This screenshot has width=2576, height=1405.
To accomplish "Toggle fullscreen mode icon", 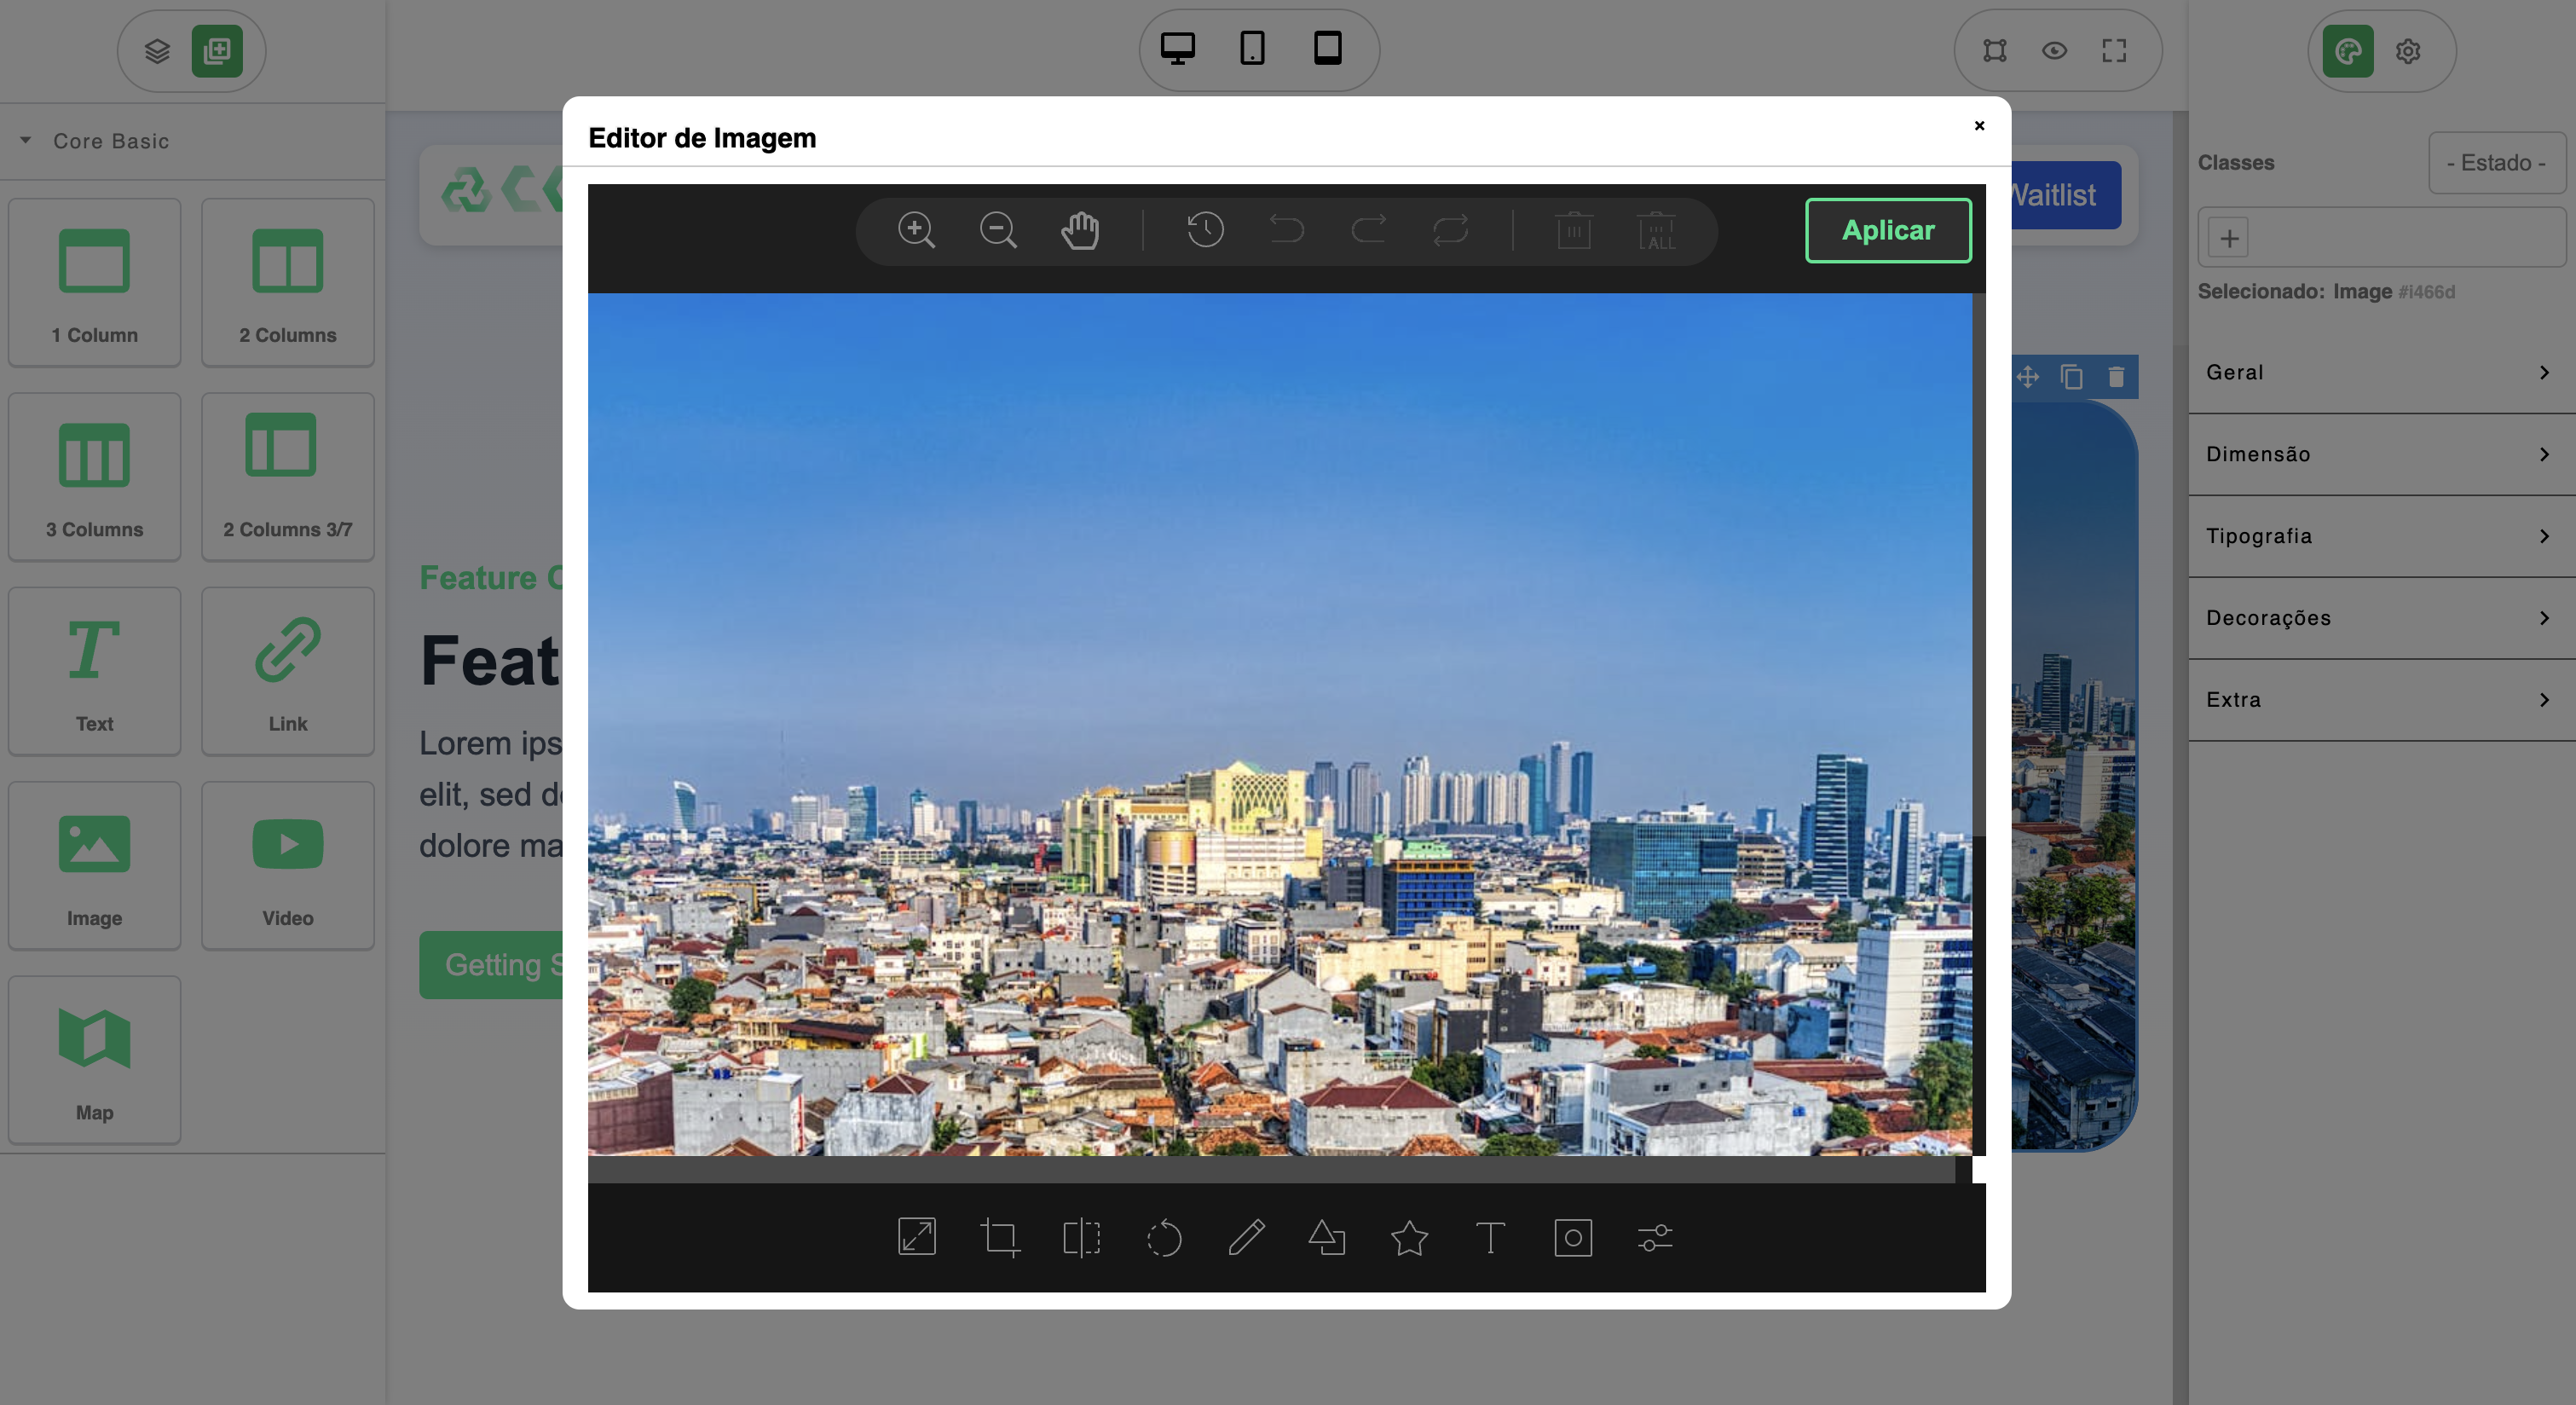I will tap(2114, 51).
